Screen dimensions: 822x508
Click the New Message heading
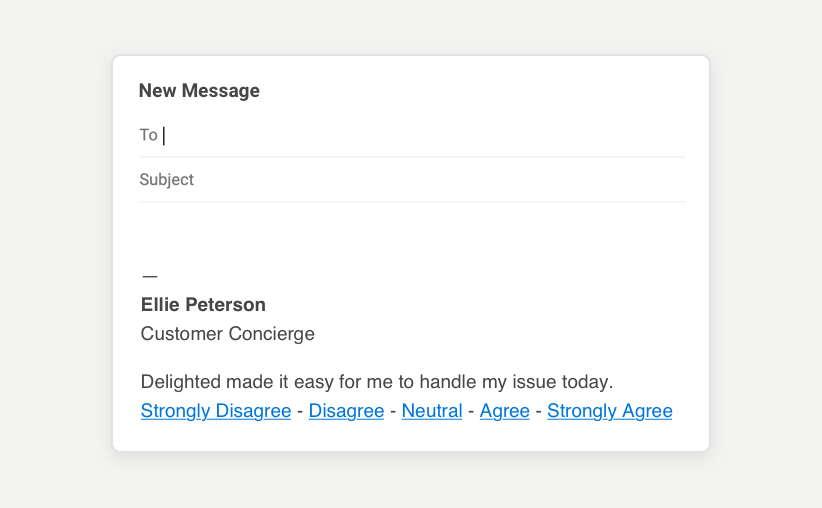point(199,91)
